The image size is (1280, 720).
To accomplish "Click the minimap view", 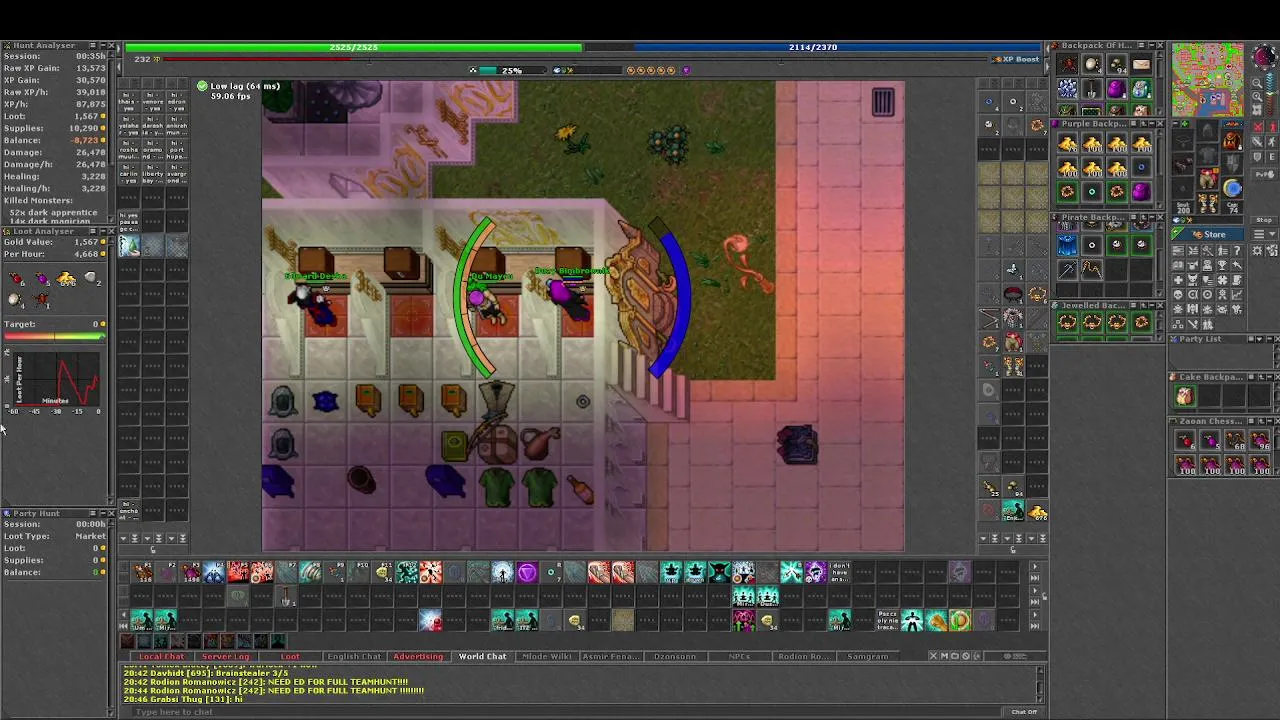I will 1208,79.
